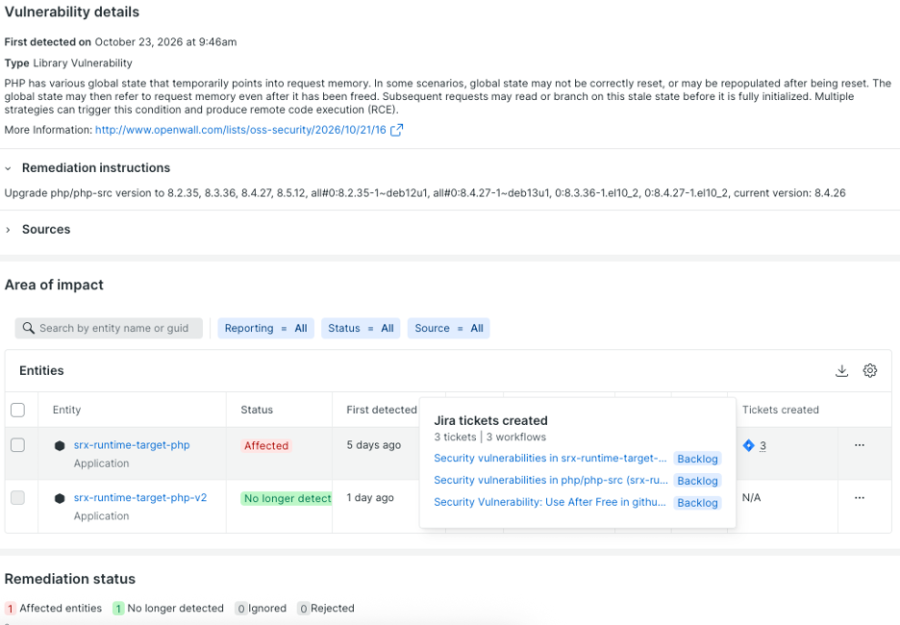Image resolution: width=900 pixels, height=625 pixels.
Task: Click the Entity column header
Action: (67, 410)
